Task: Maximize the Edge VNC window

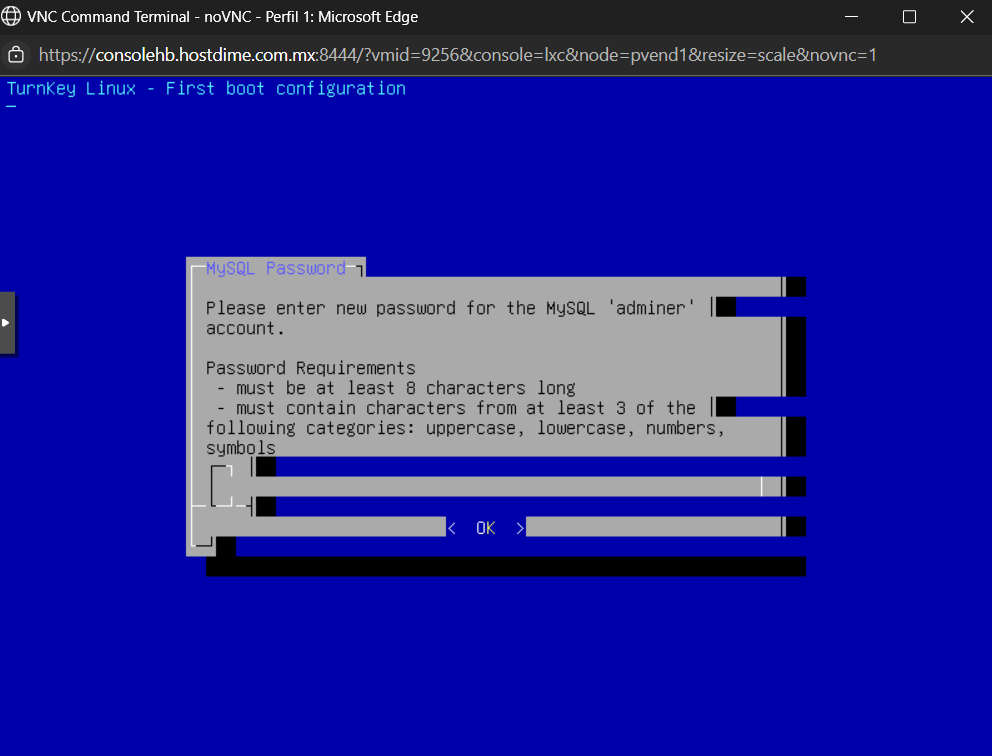Action: pyautogui.click(x=909, y=17)
